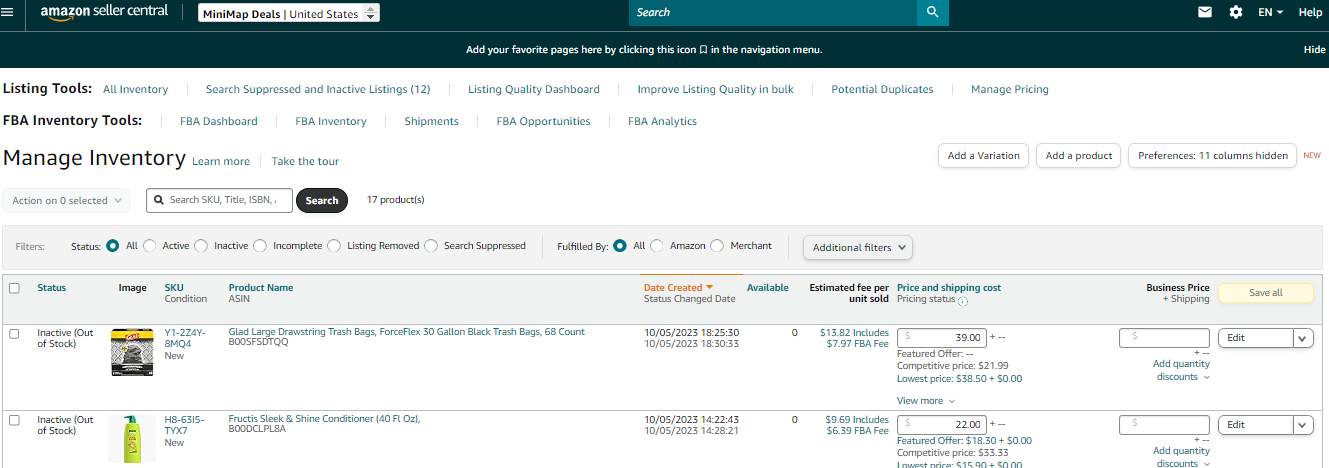
Task: Click the search magnifier button in header
Action: [x=932, y=12]
